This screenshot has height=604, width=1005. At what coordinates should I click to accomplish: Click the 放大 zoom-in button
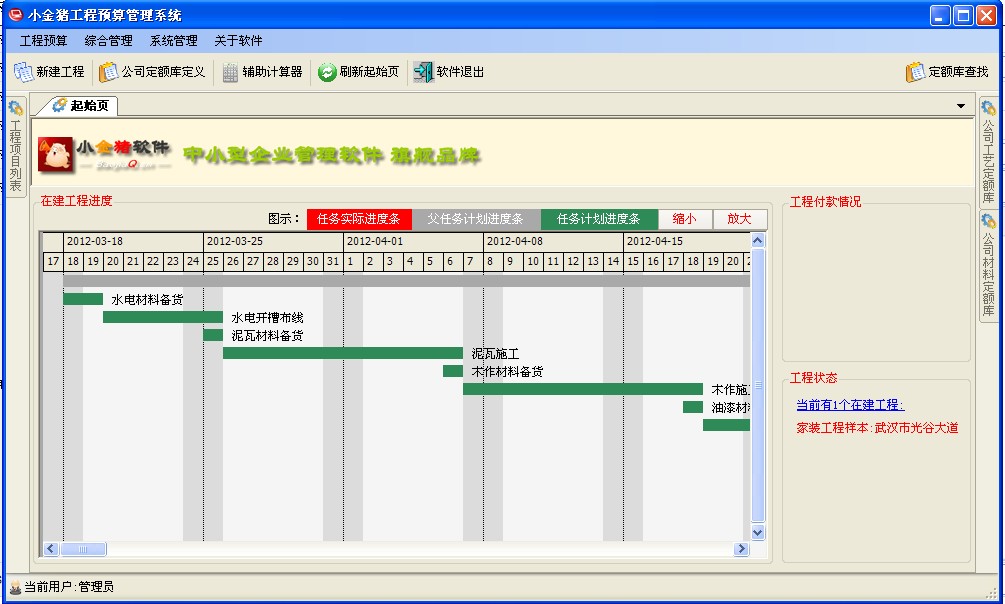739,219
